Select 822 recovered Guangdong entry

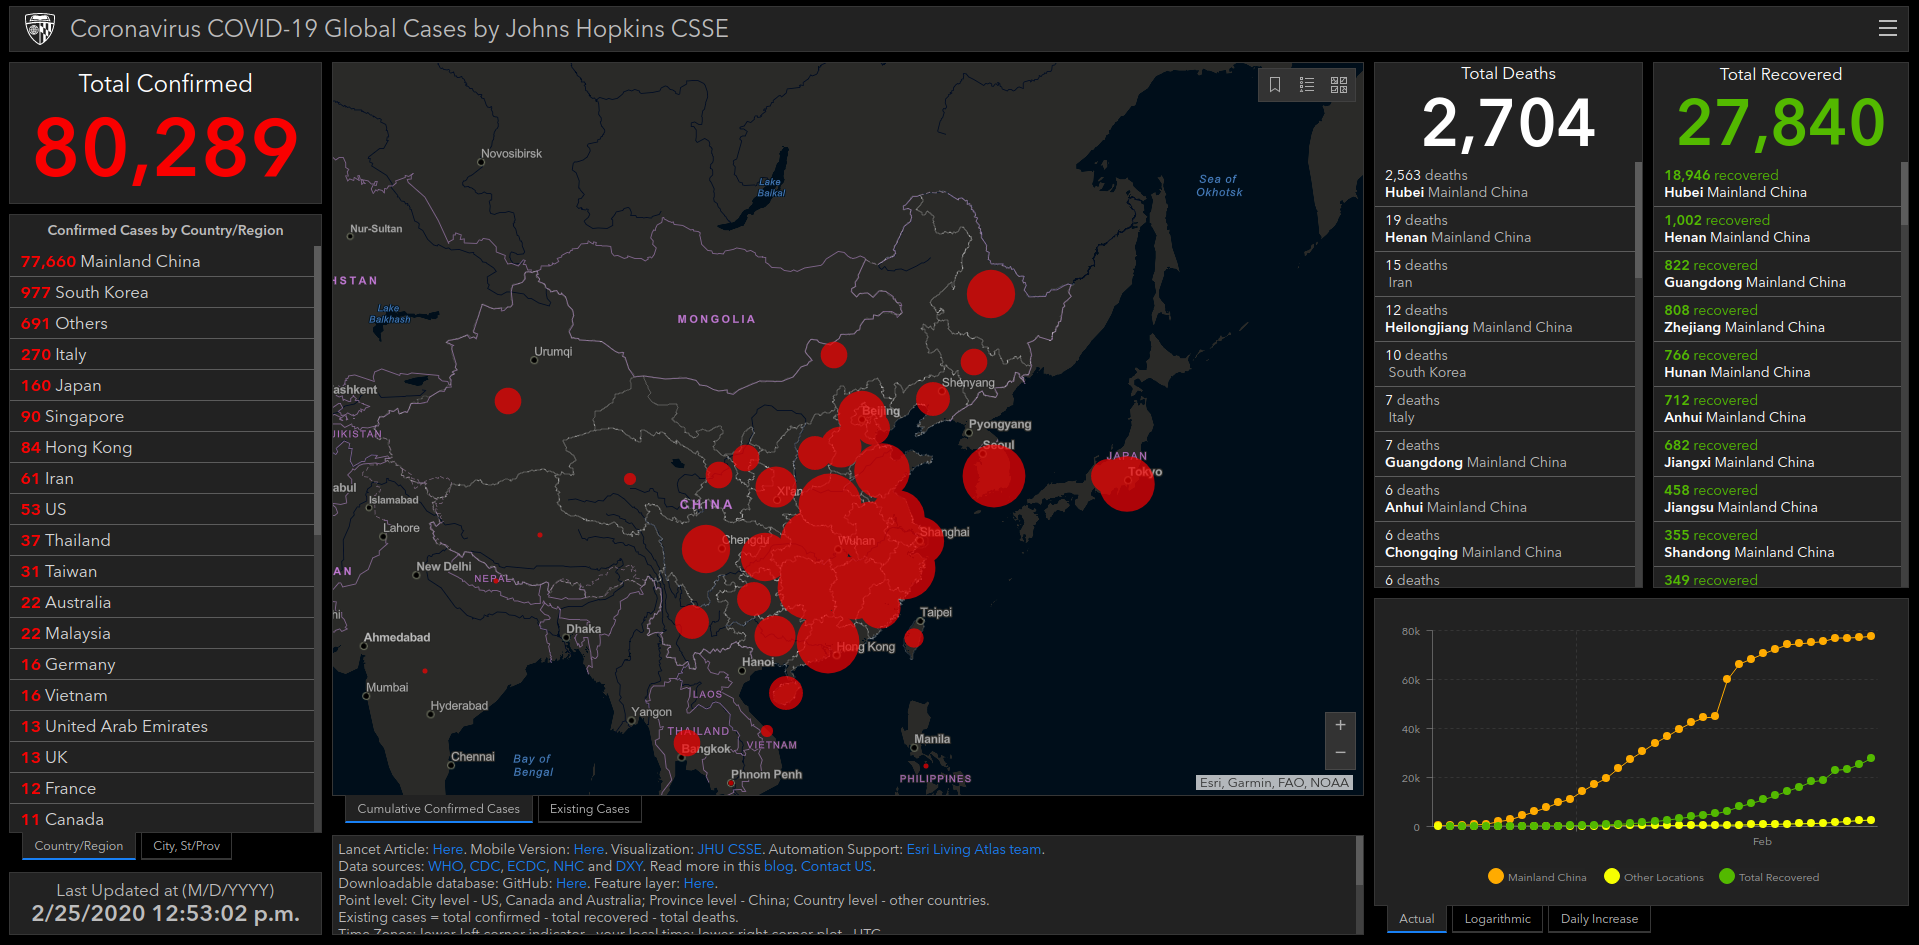(1778, 274)
